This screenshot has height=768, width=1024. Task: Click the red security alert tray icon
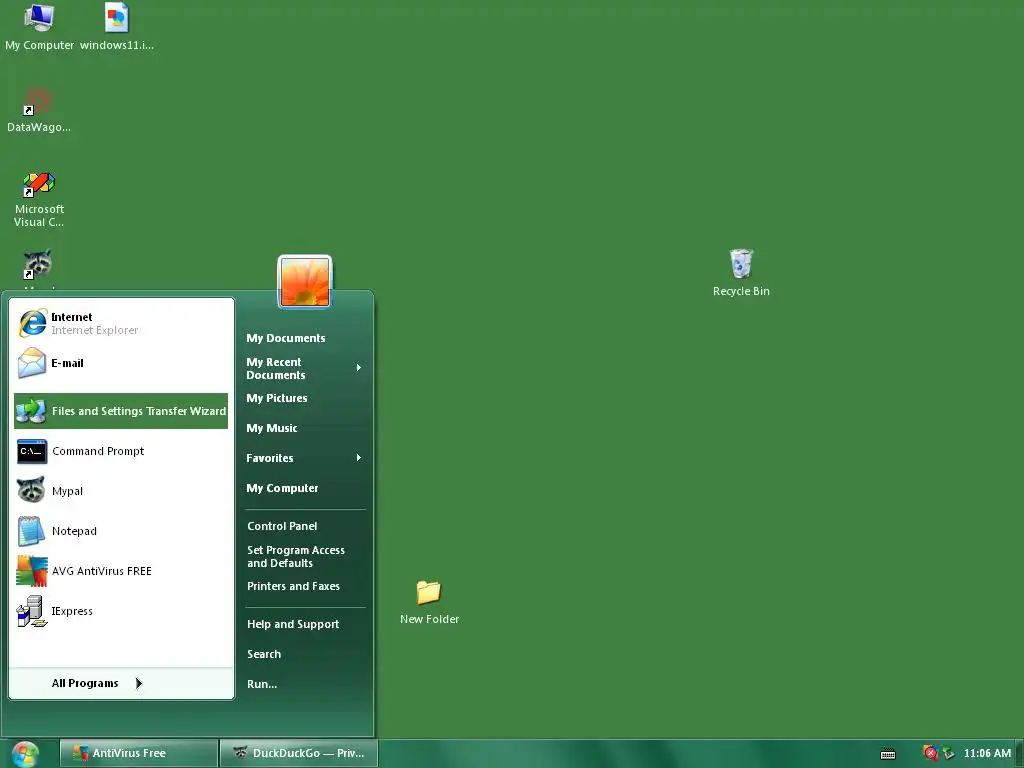(x=931, y=754)
